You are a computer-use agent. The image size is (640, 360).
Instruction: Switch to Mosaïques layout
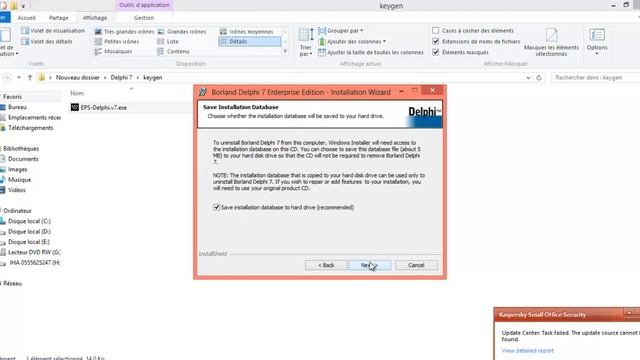click(113, 51)
